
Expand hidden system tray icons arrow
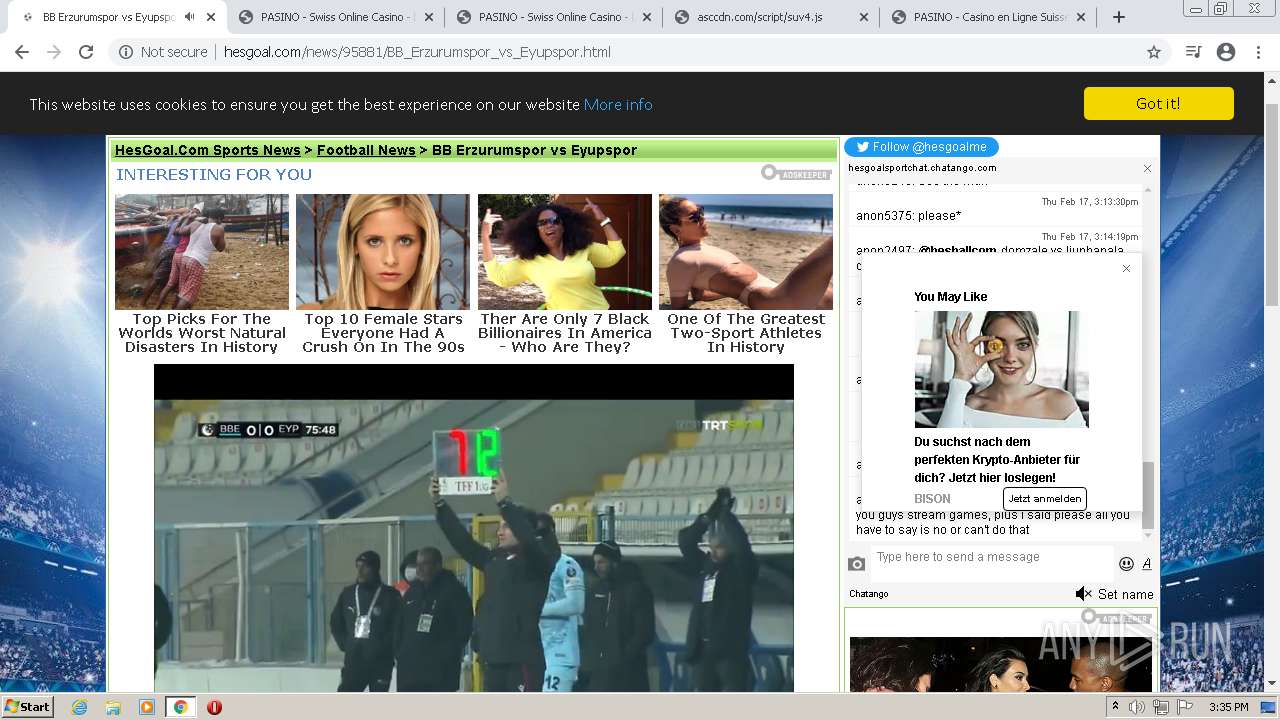coord(1115,707)
